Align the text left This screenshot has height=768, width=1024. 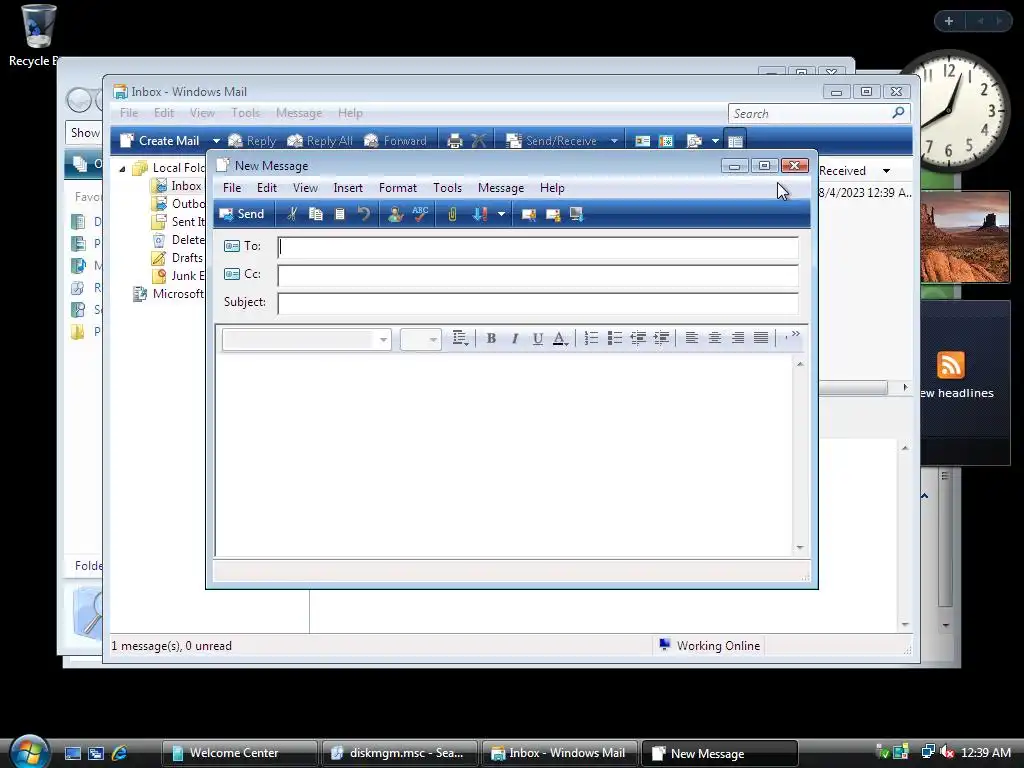692,338
